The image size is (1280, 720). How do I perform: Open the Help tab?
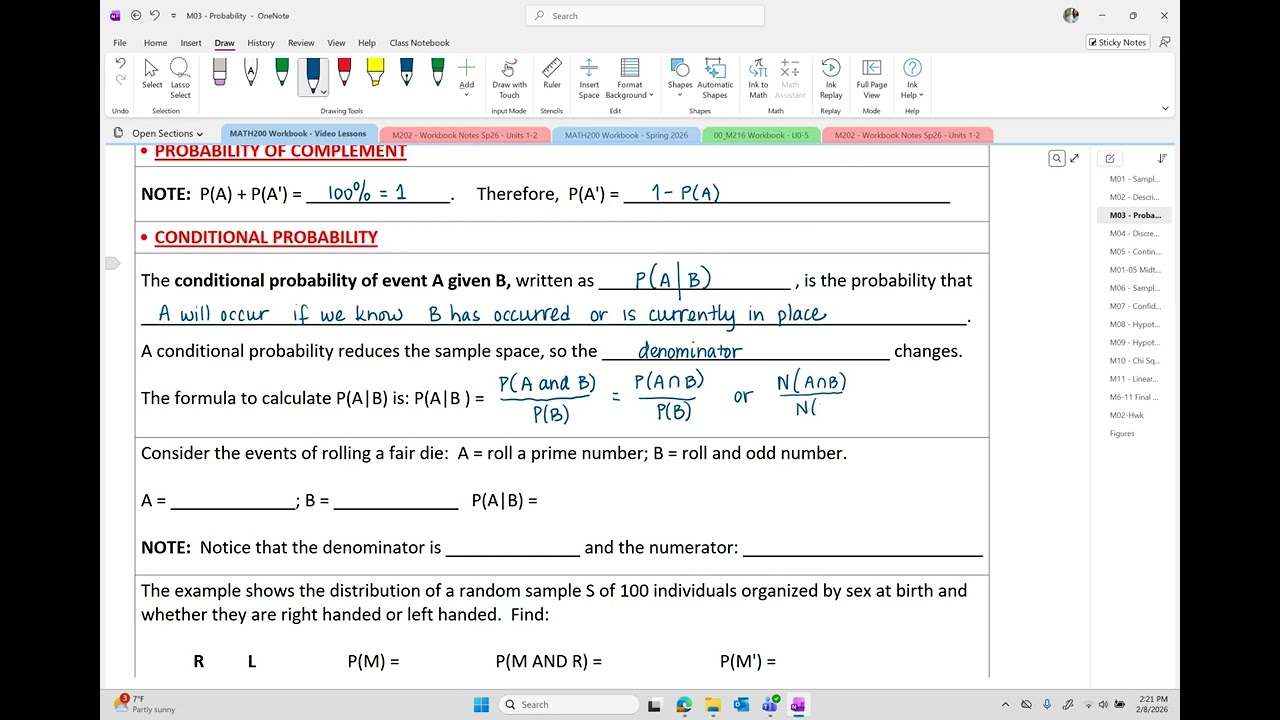tap(367, 43)
